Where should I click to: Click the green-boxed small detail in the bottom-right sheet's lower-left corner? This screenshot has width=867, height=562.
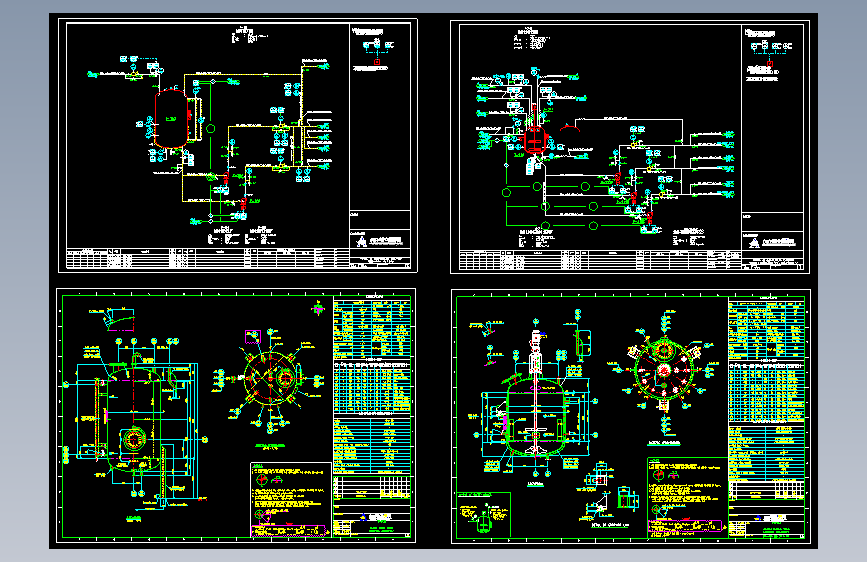click(x=484, y=514)
